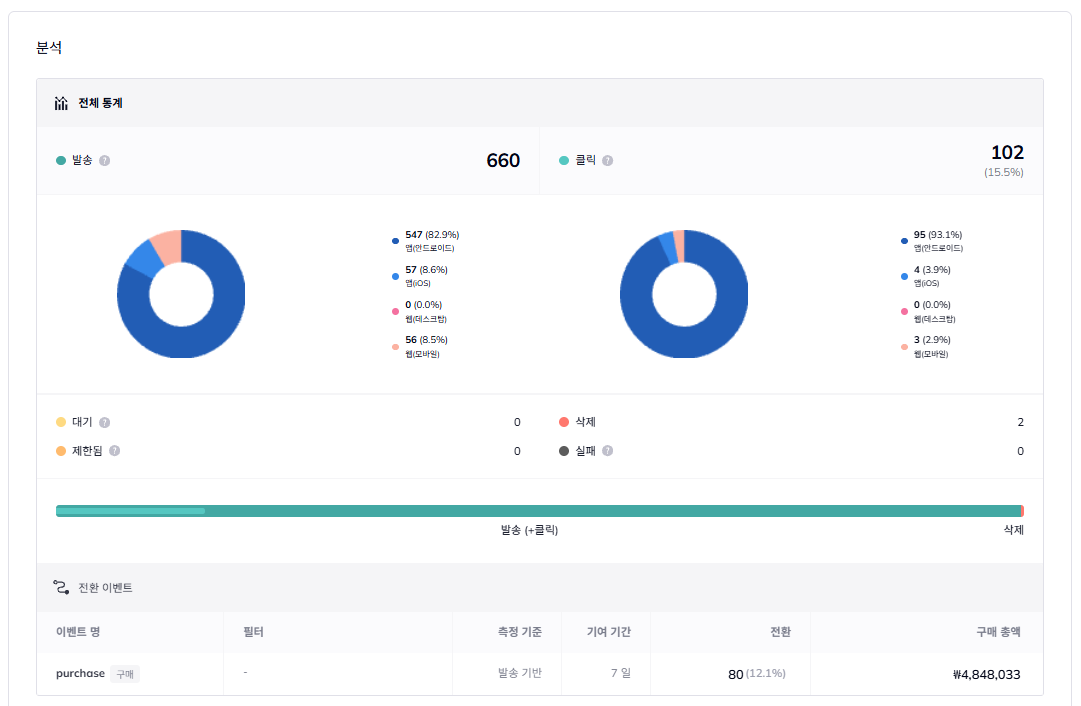This screenshot has width=1081, height=706.
Task: Click the red dot next to 삭제
Action: pyautogui.click(x=564, y=423)
